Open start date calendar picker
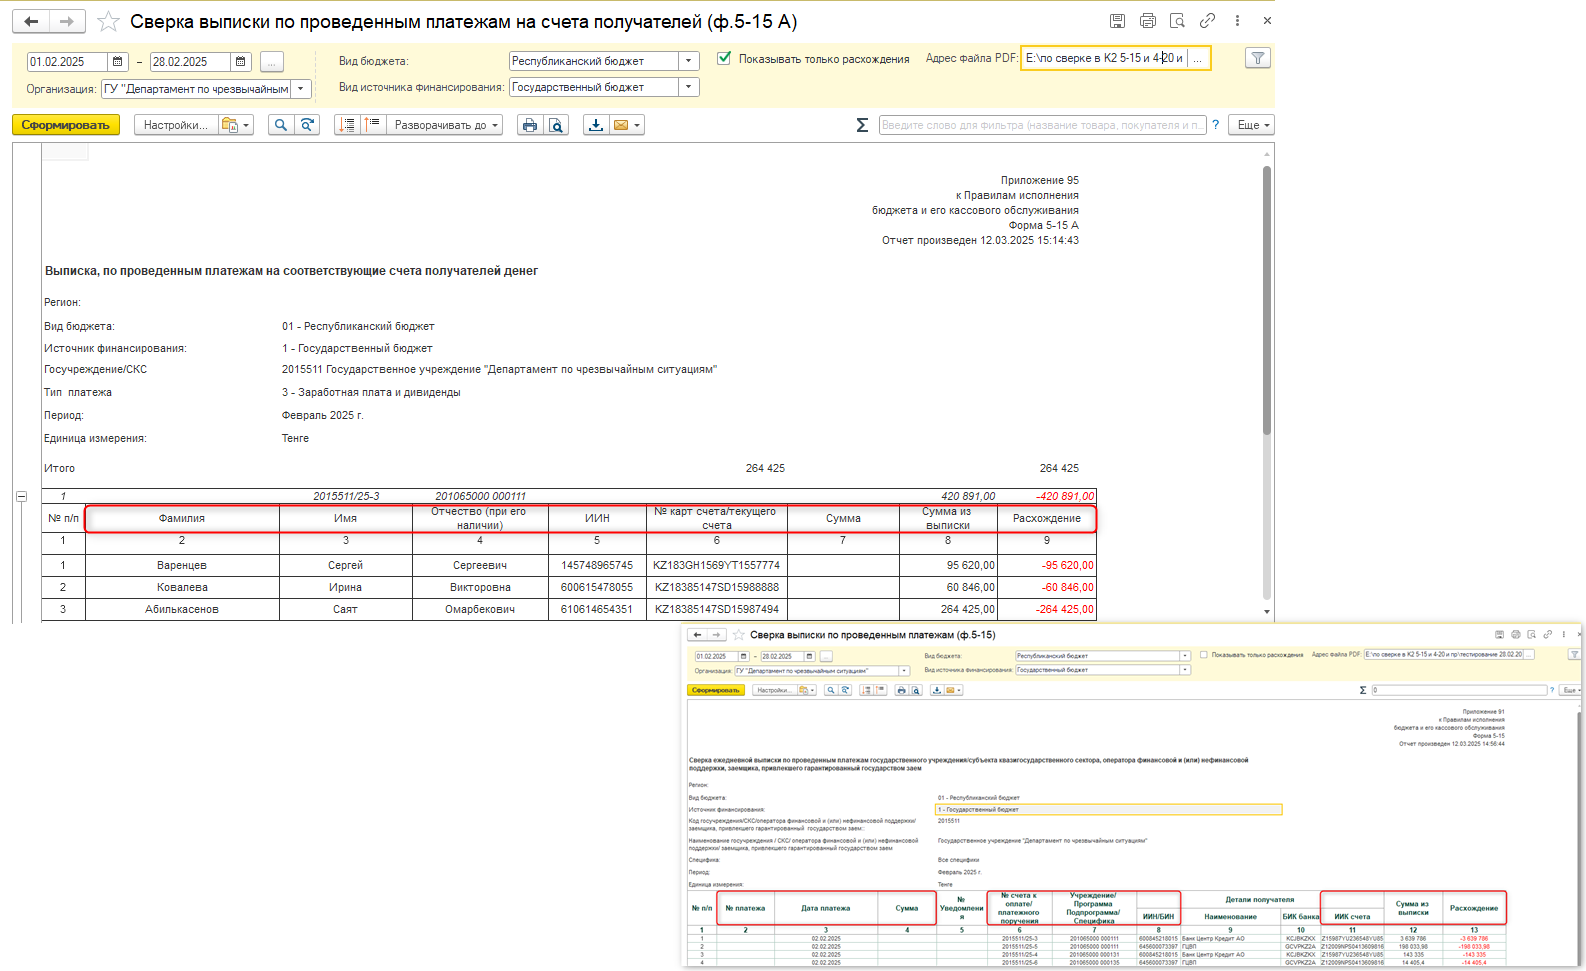1586x971 pixels. tap(118, 62)
